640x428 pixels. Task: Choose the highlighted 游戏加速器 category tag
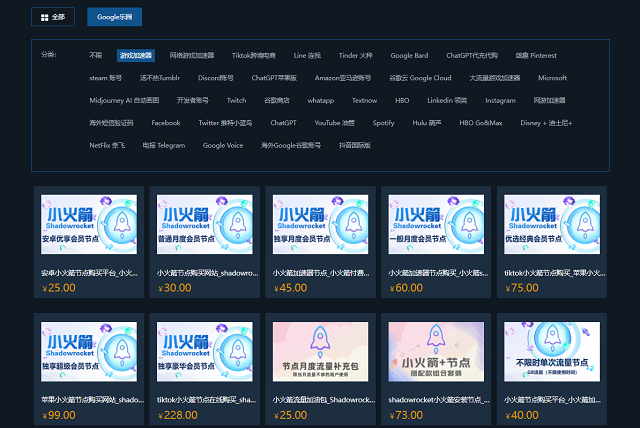[x=136, y=55]
